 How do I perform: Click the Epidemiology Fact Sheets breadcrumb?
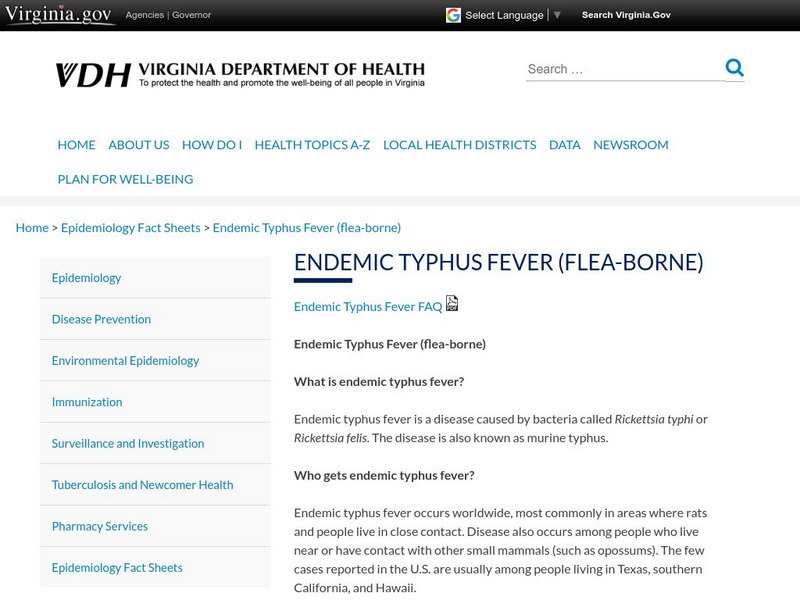(x=133, y=227)
